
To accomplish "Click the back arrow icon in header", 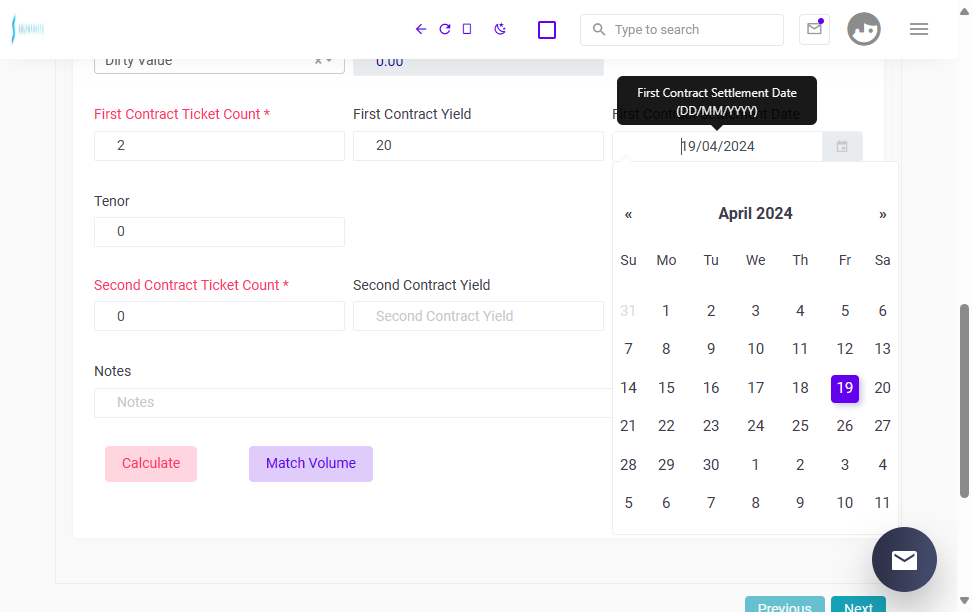I will [x=421, y=29].
